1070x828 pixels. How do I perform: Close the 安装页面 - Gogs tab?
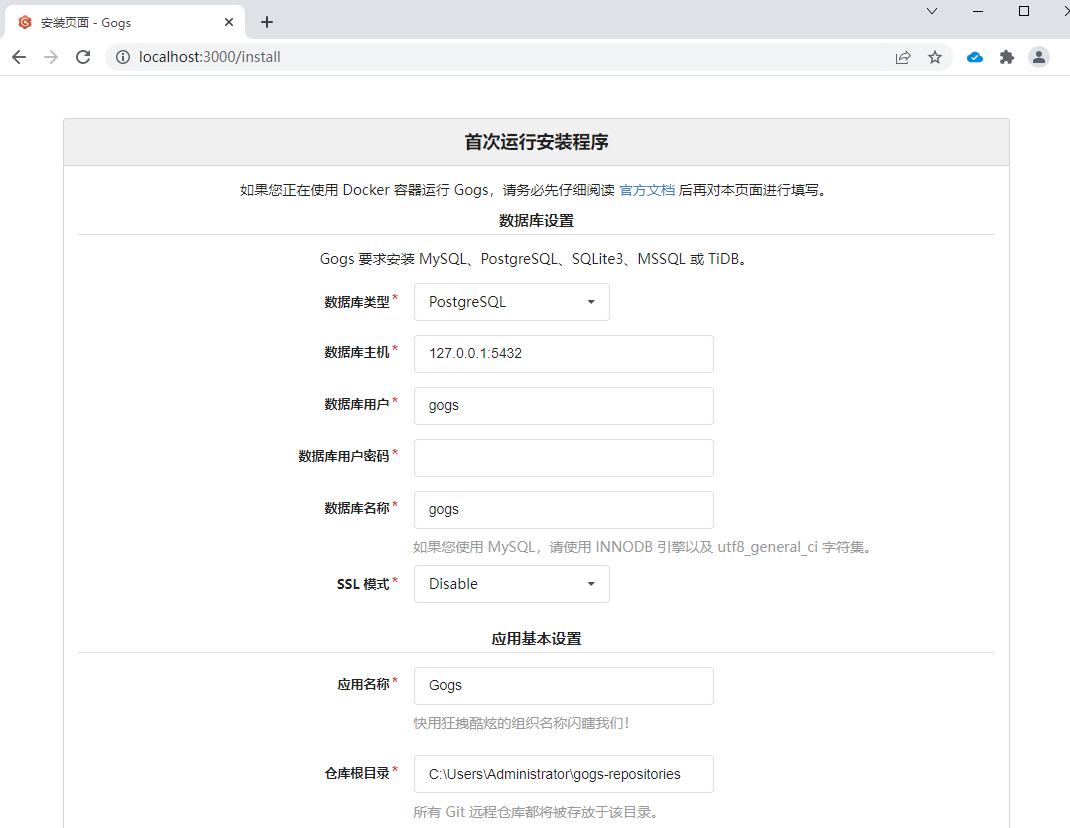229,23
